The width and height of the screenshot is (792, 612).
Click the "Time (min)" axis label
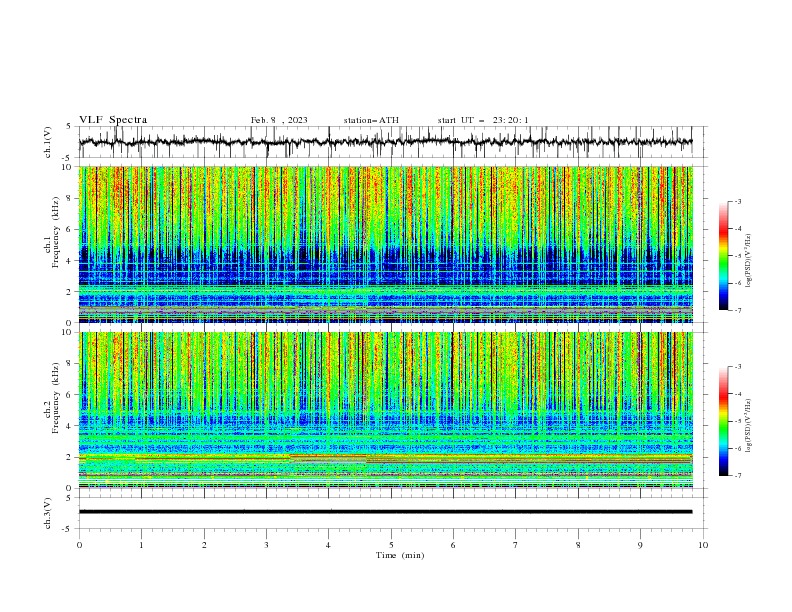coord(400,555)
